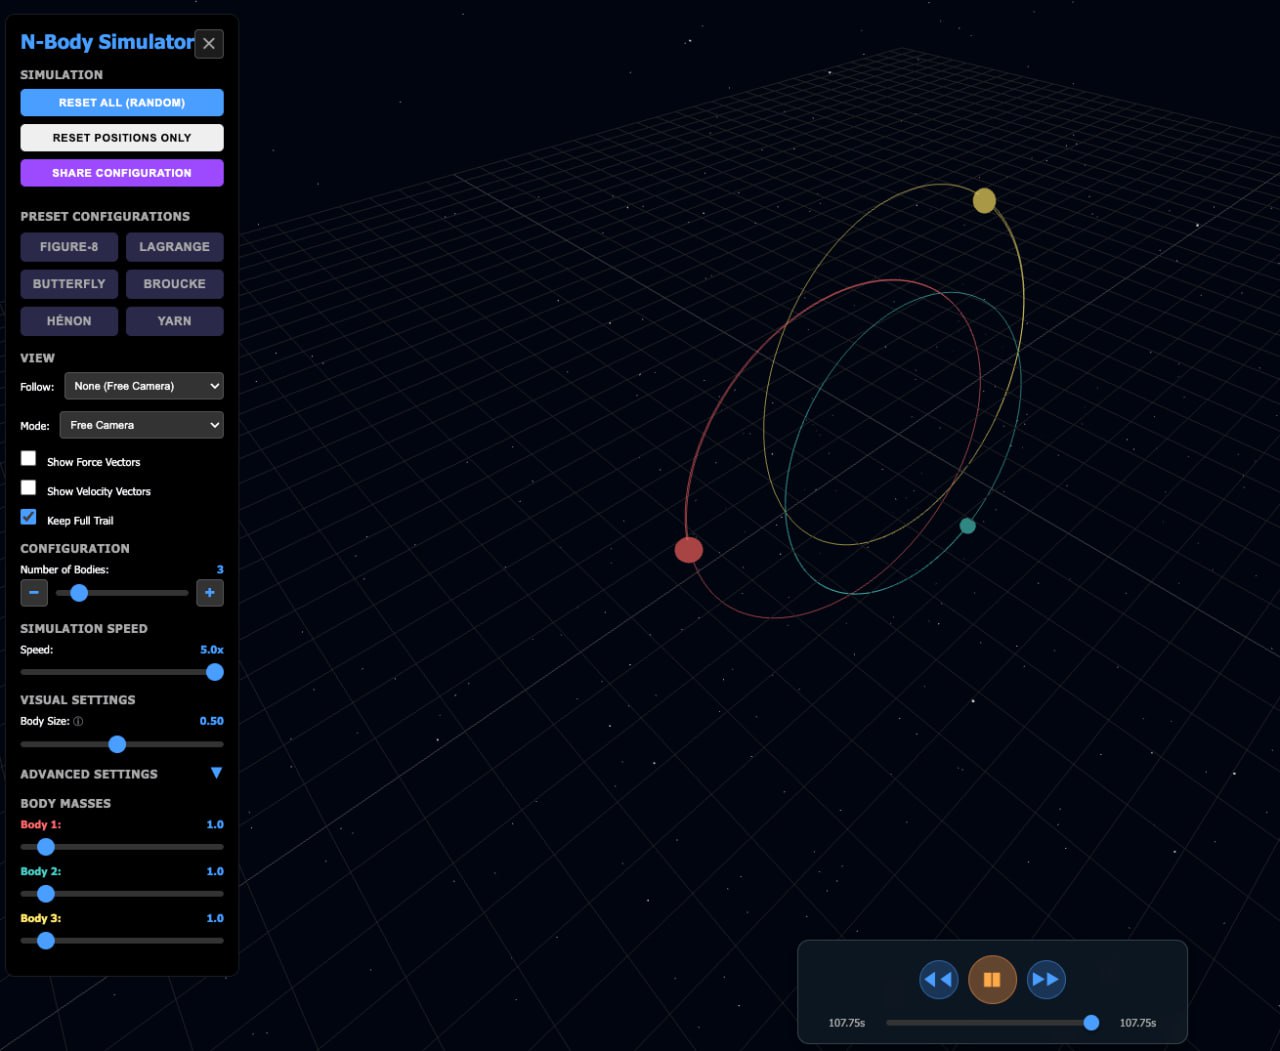Click the Body Size info icon
Viewport: 1280px width, 1051px height.
[78, 721]
